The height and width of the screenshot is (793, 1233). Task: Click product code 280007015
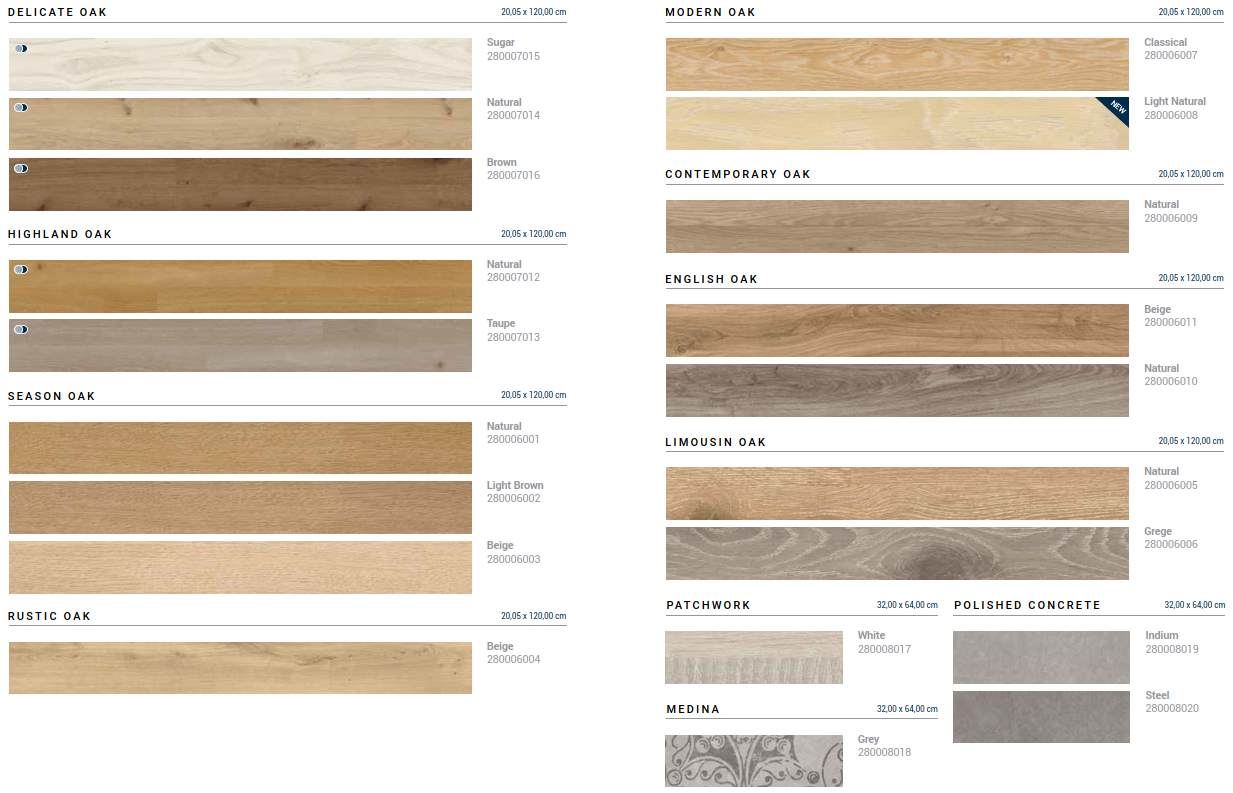513,56
